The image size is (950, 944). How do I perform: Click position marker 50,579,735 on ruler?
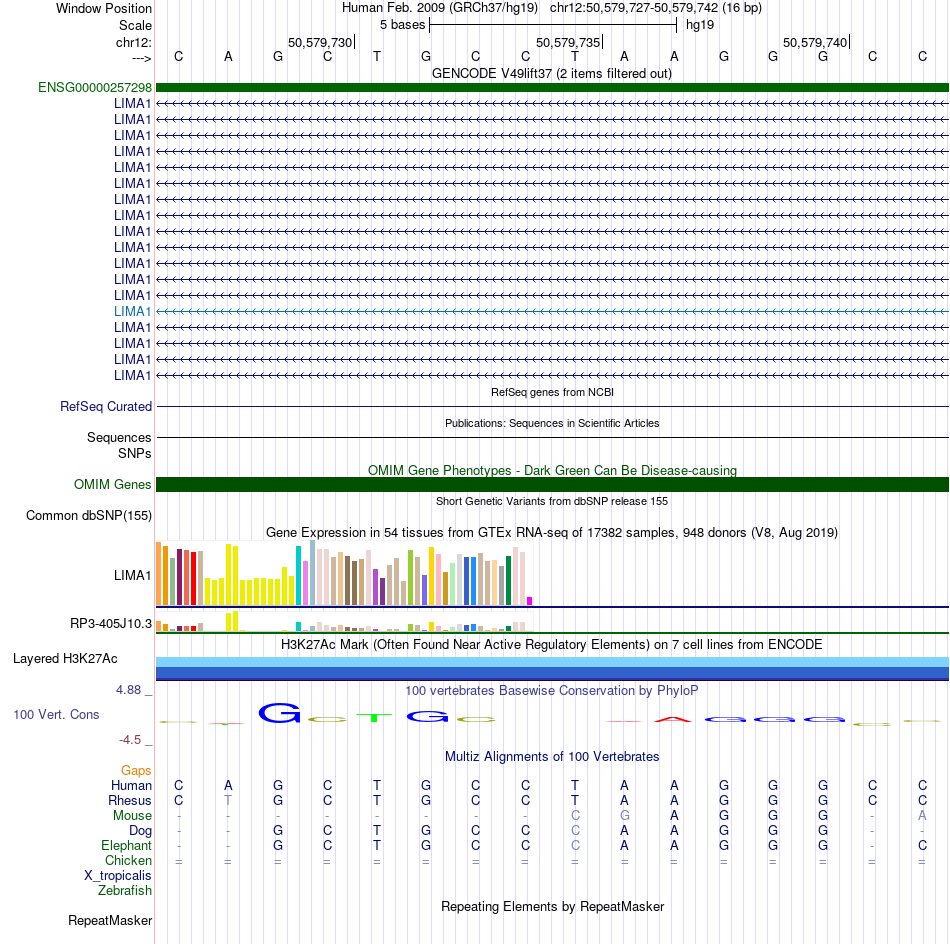pos(568,43)
